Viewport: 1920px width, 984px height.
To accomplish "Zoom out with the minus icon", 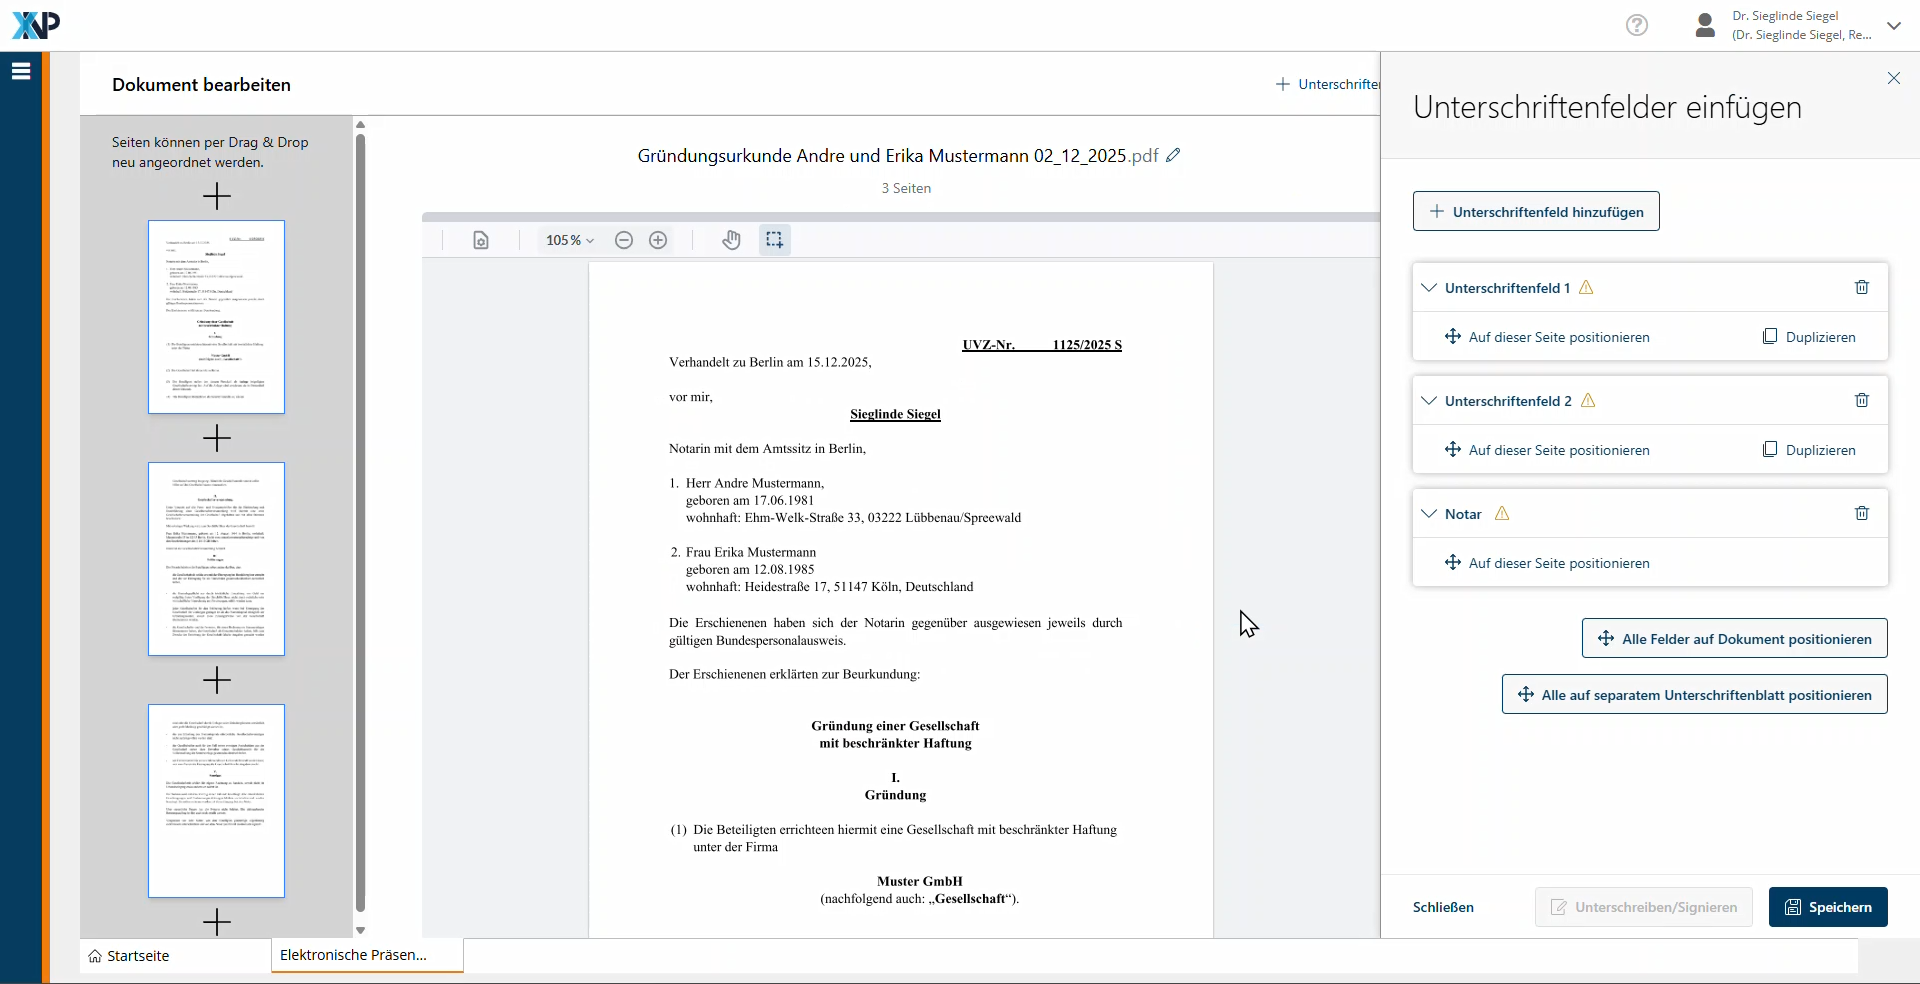I will [624, 240].
